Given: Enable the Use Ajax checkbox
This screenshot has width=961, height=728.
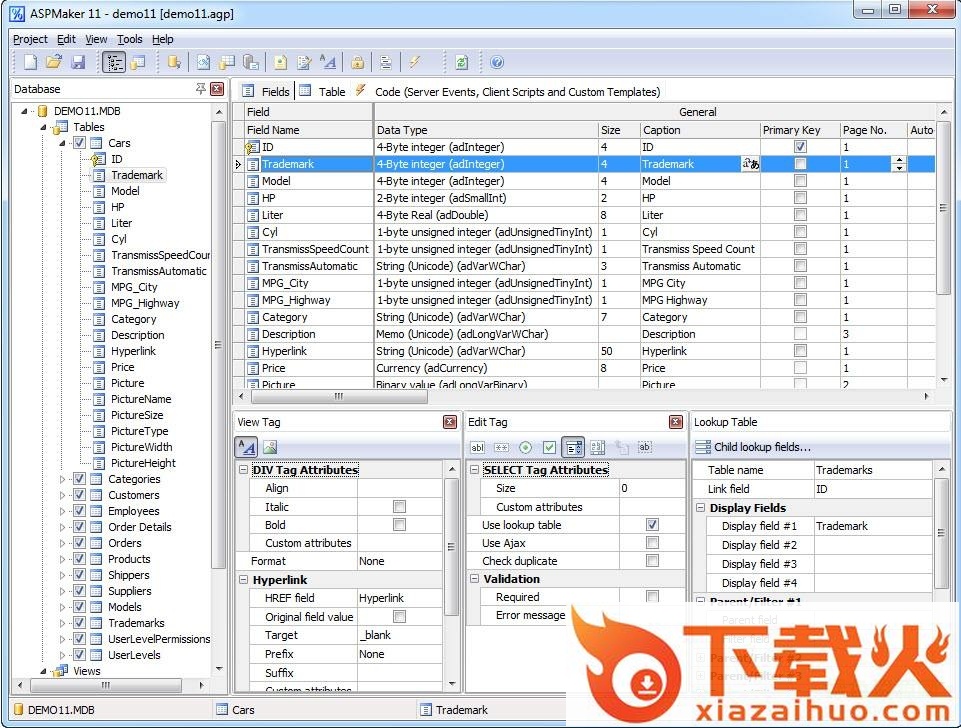Looking at the screenshot, I should click(x=652, y=543).
